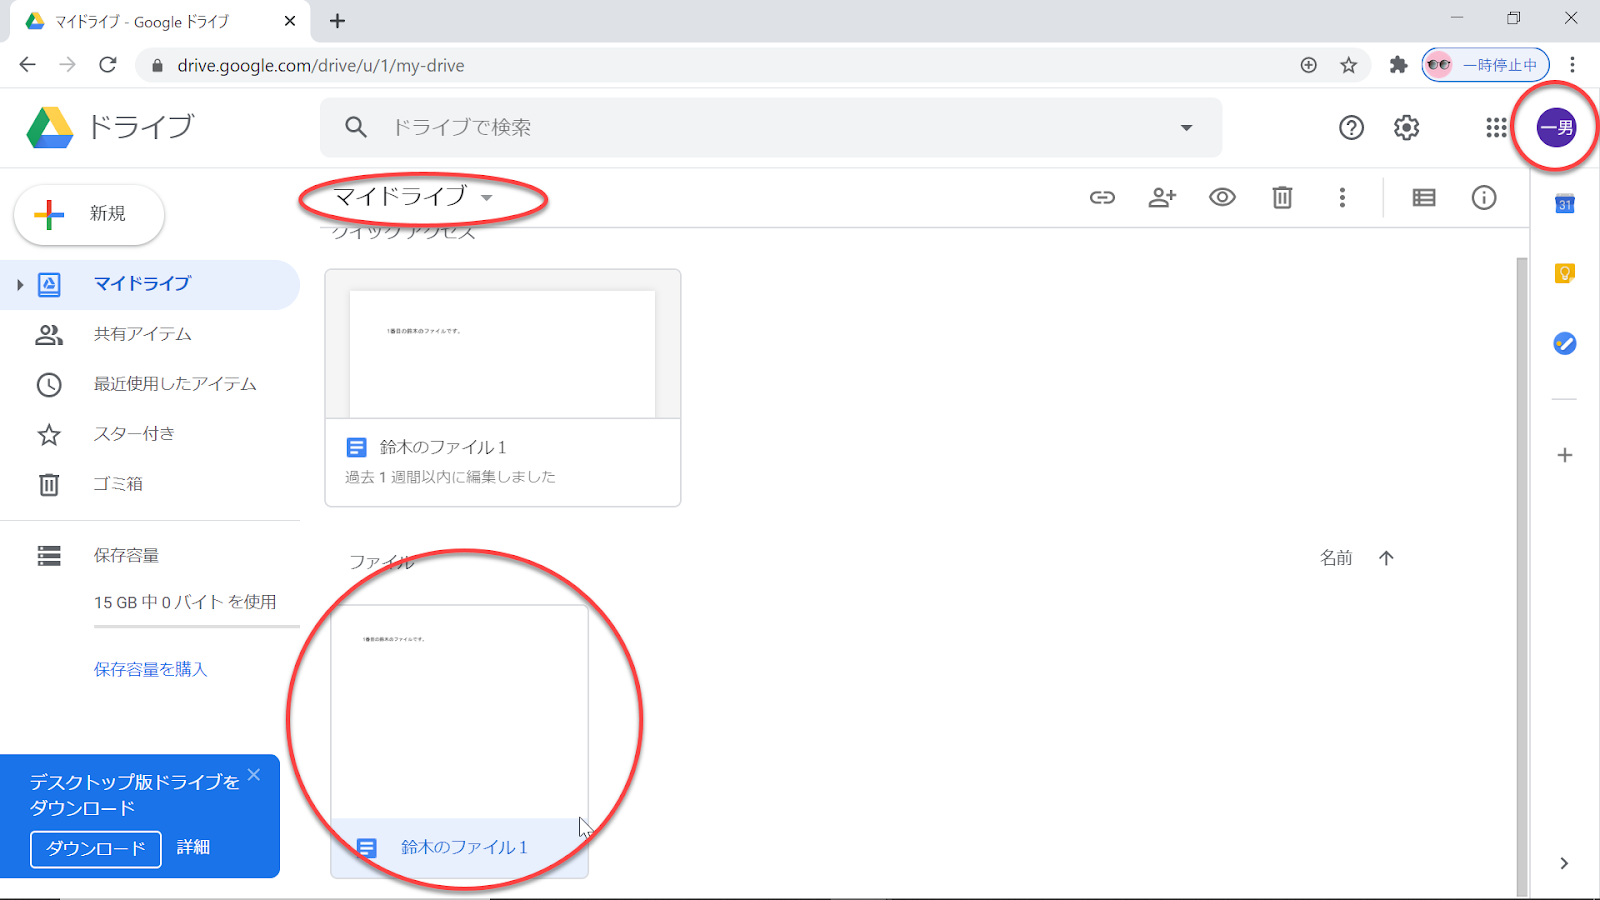Click the storage usage progress bar

point(196,626)
